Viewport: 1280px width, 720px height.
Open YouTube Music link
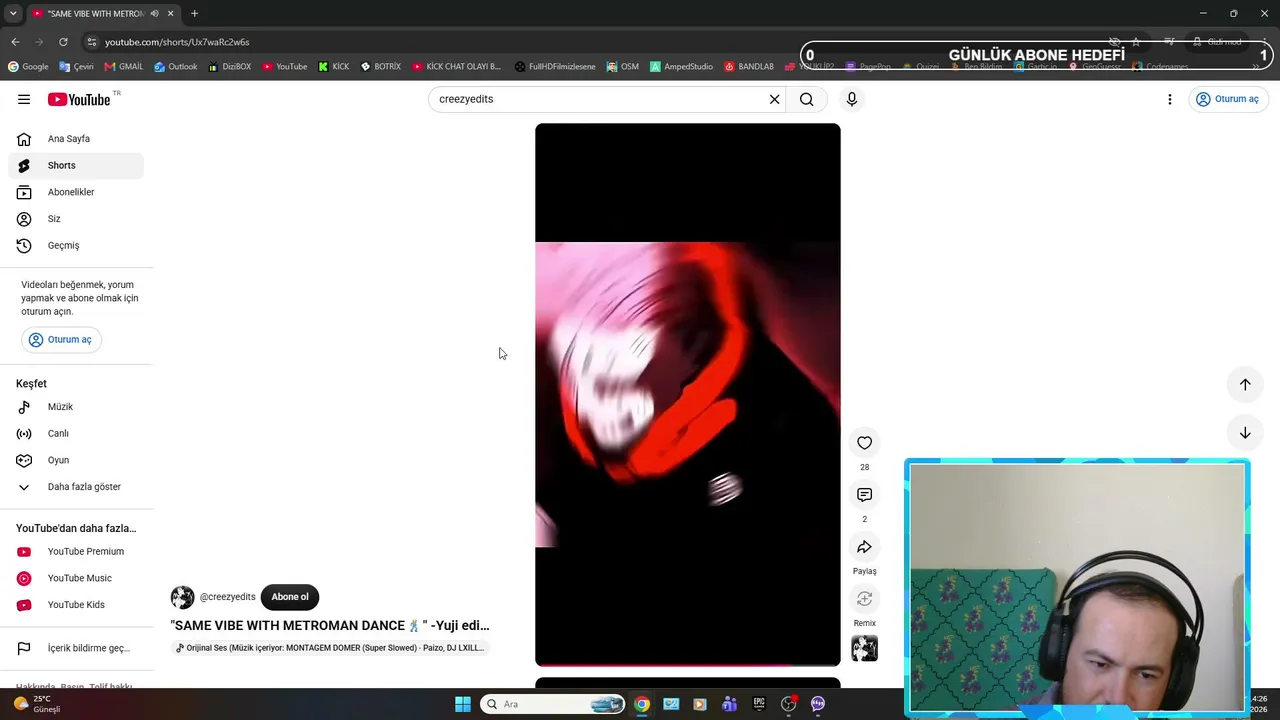76,578
